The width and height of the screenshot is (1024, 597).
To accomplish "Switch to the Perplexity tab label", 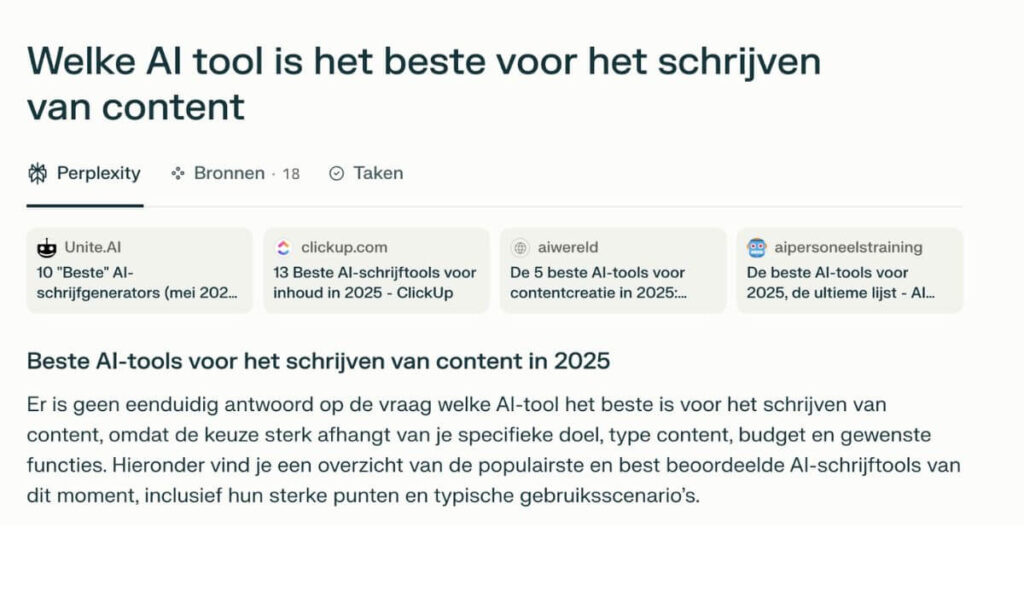I will coord(98,173).
